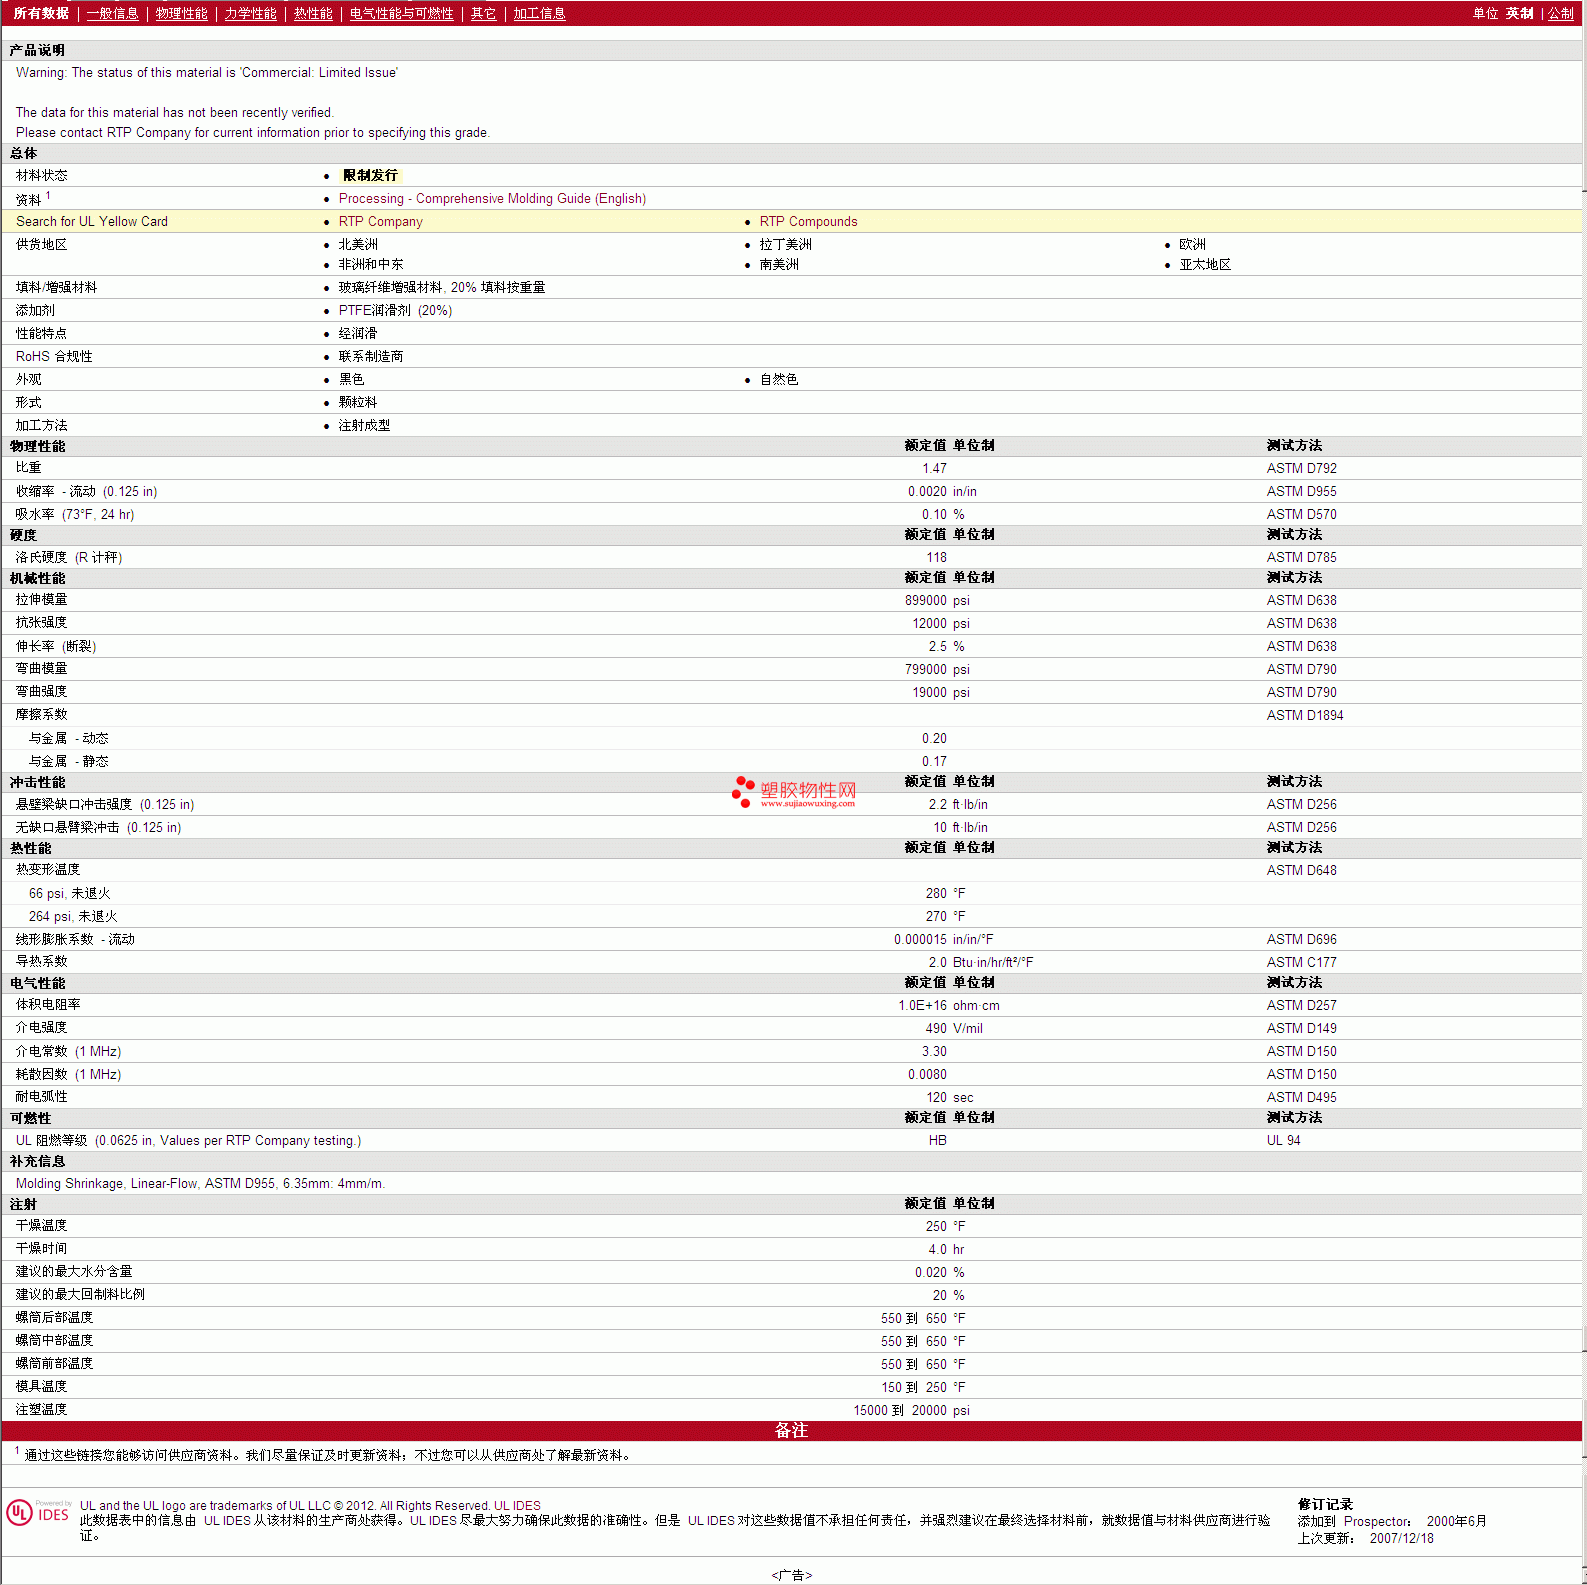Select the ASTM D792 test method text
Image resolution: width=1587 pixels, height=1585 pixels.
tap(1301, 468)
